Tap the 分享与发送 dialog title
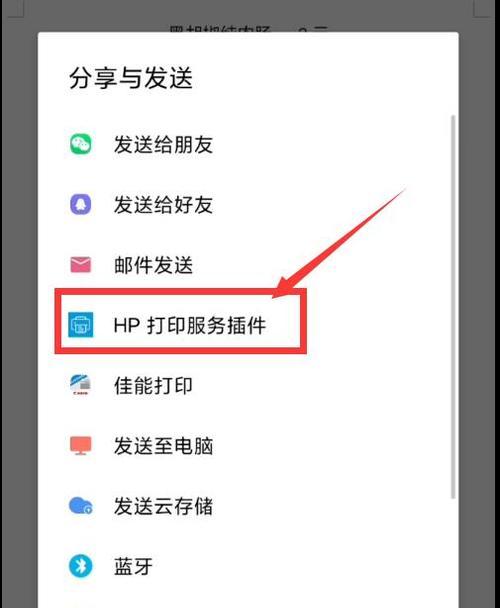The height and width of the screenshot is (608, 500). tap(131, 78)
